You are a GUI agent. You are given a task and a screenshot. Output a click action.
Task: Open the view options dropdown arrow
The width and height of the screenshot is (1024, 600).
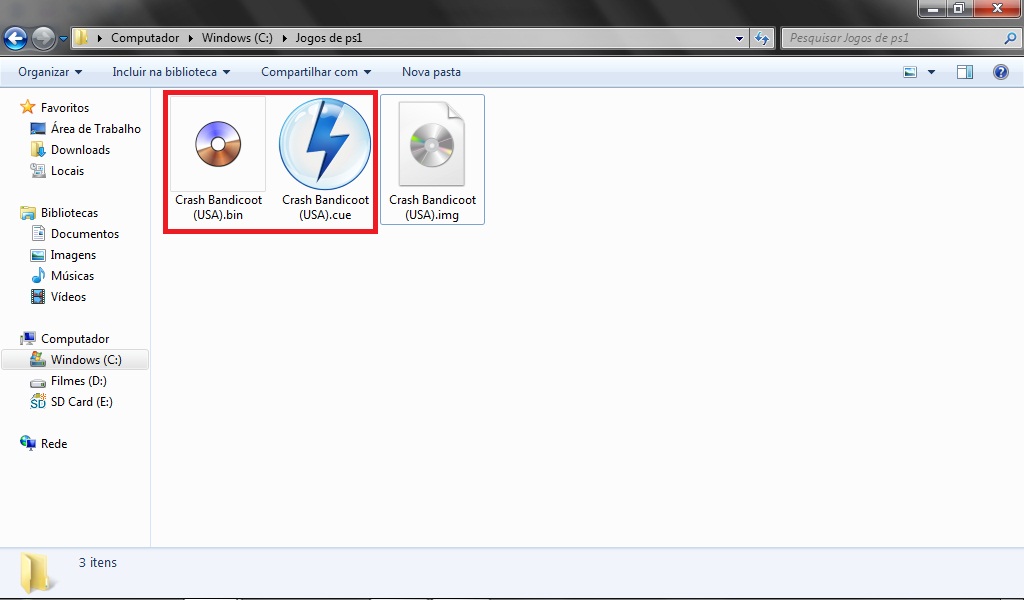coord(932,72)
